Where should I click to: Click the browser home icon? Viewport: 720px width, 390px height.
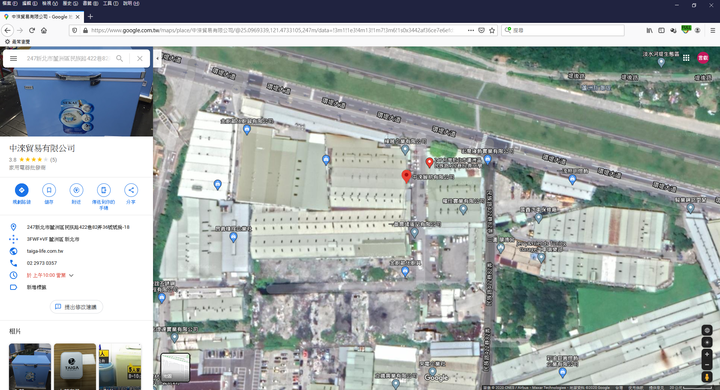pos(44,30)
